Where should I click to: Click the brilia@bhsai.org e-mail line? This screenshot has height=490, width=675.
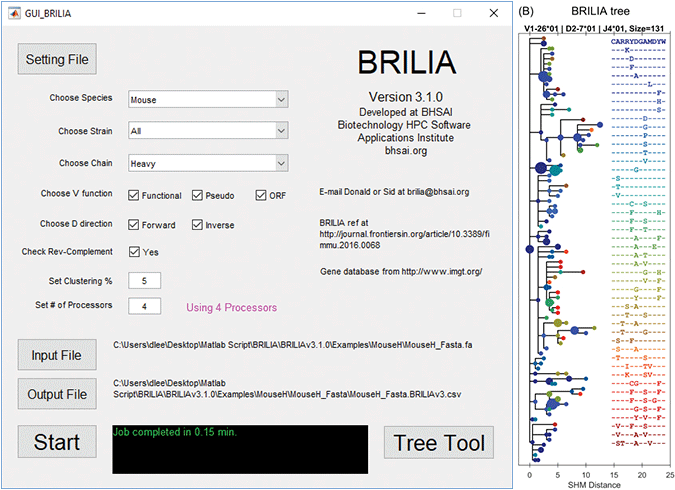coord(394,192)
